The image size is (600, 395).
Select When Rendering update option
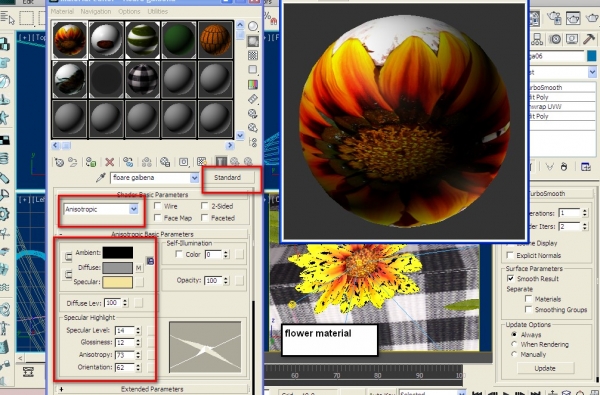(x=514, y=344)
